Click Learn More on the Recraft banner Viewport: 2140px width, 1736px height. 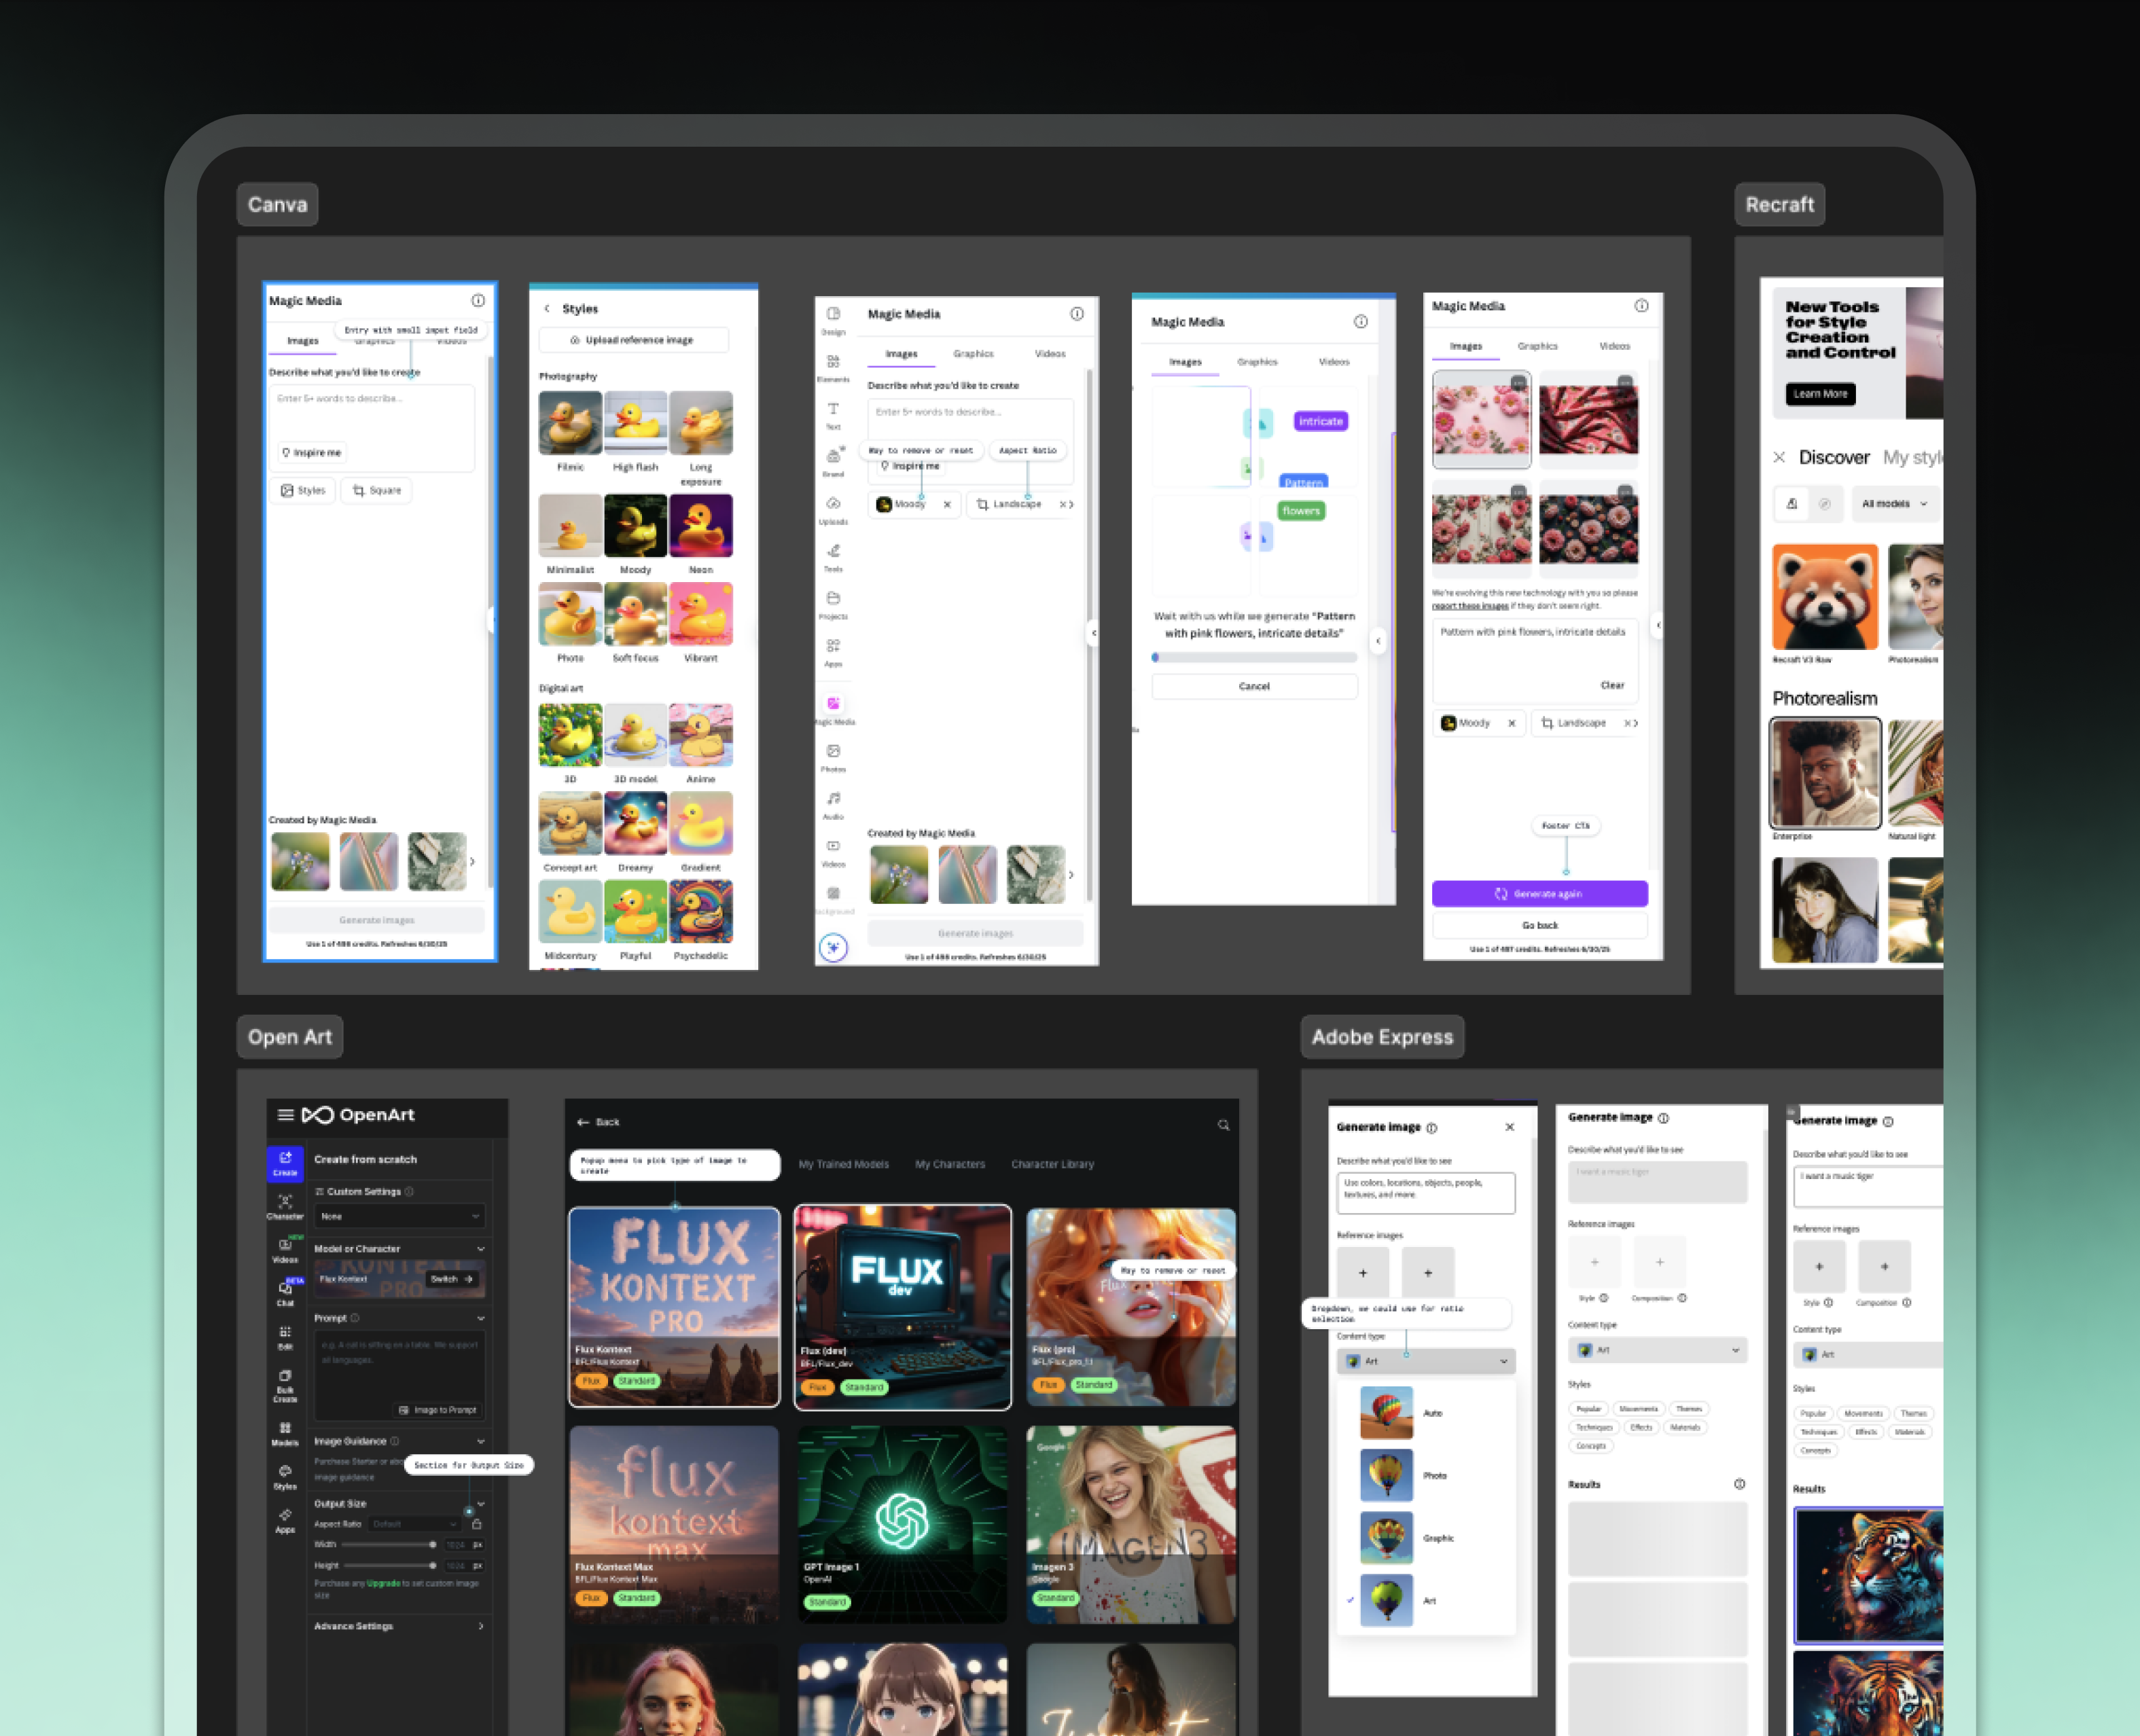point(1820,393)
